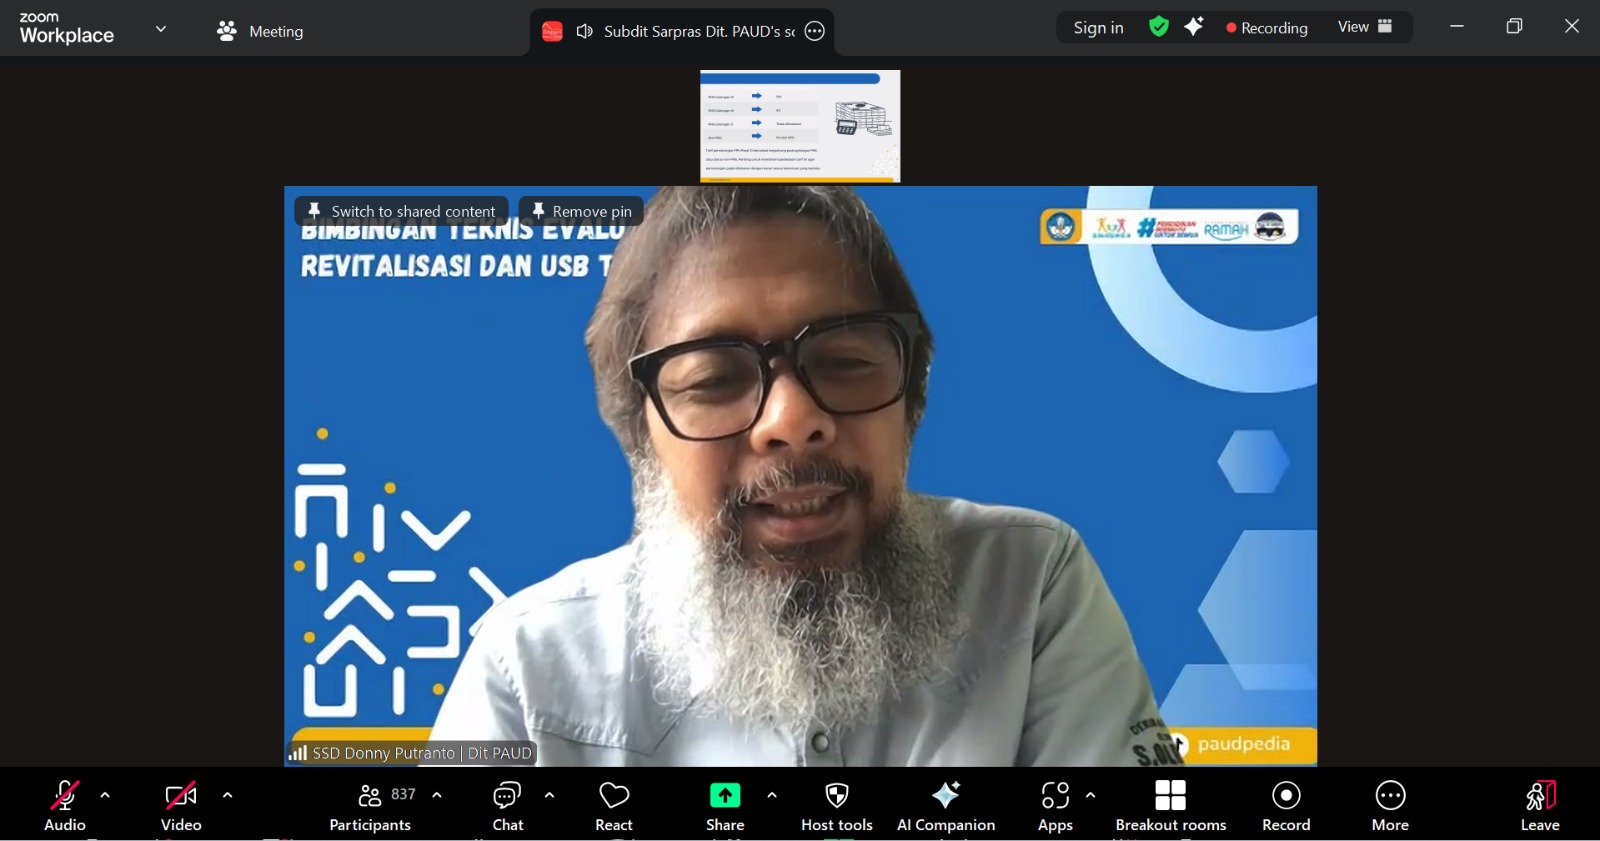Expand share options caret next to Share
Image resolution: width=1600 pixels, height=841 pixels.
click(772, 796)
